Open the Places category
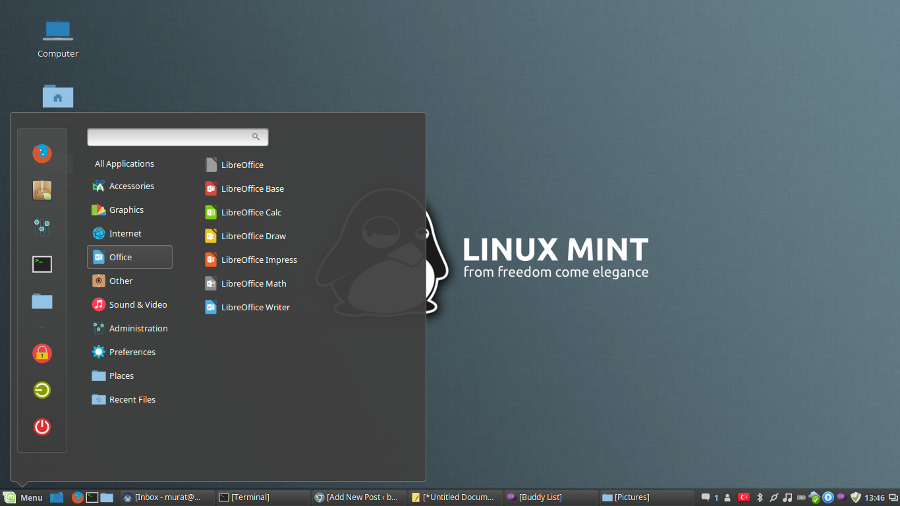900x506 pixels. 130,376
